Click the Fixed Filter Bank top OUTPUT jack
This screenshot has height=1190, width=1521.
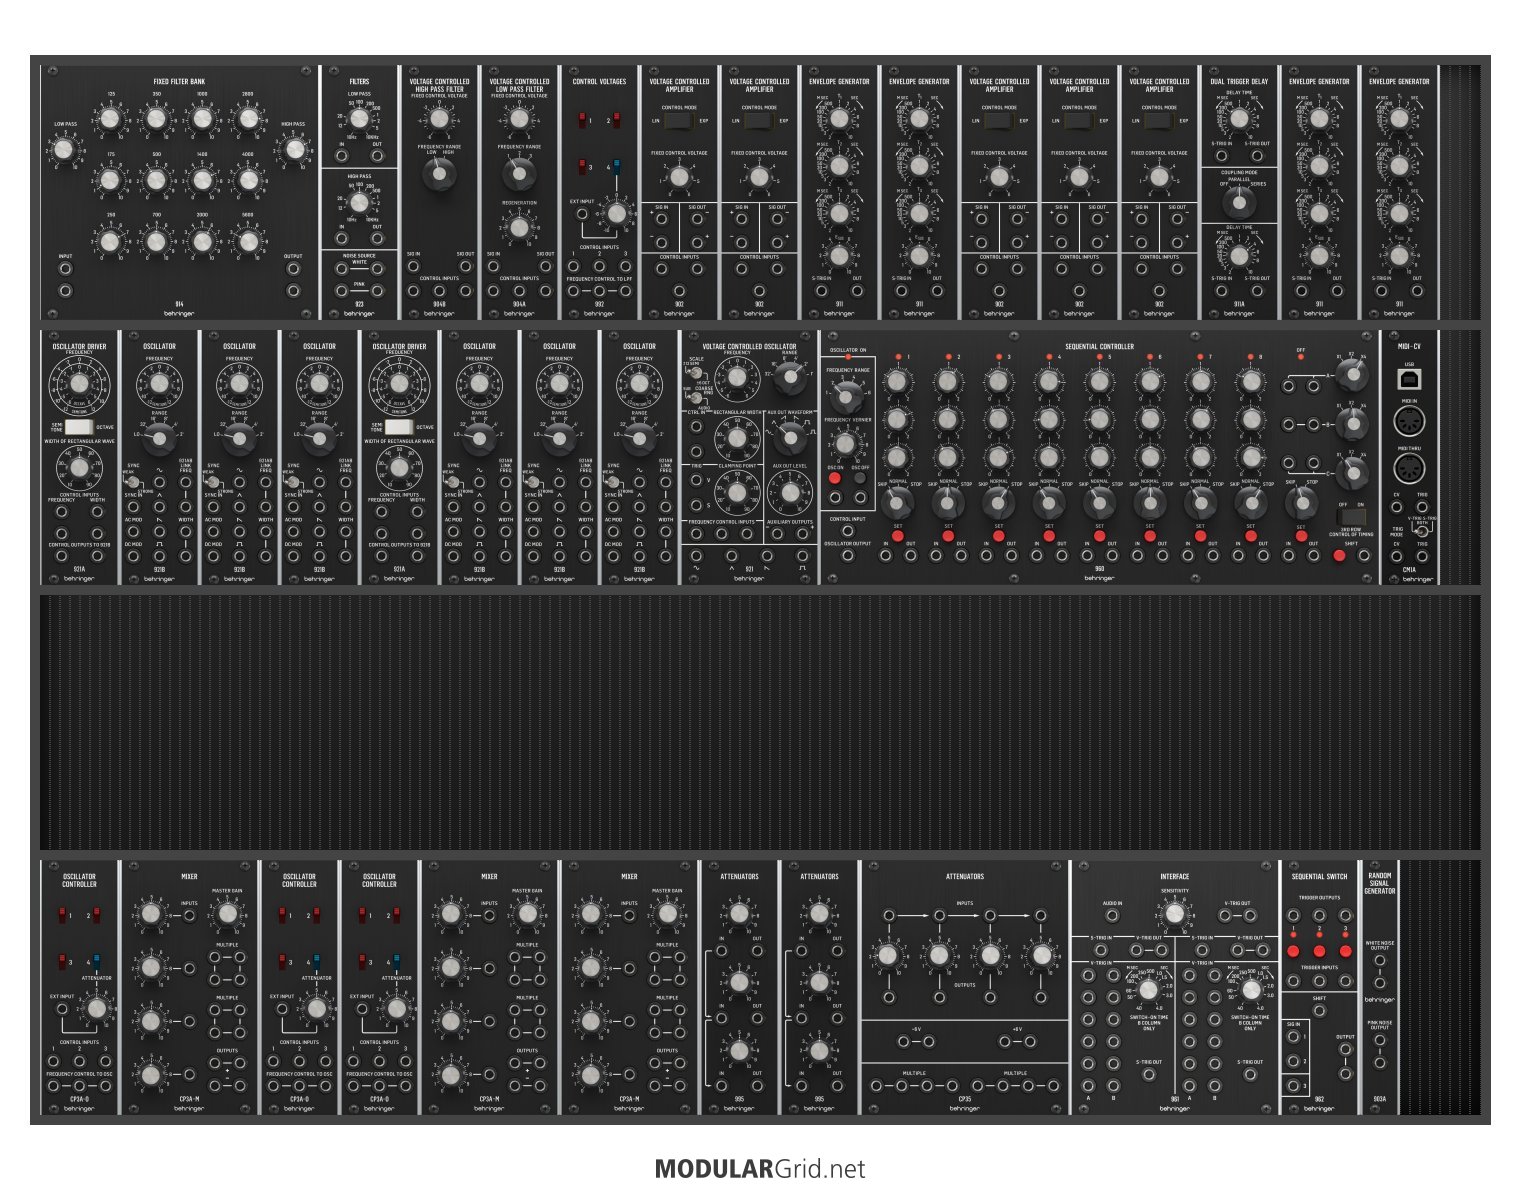293,270
